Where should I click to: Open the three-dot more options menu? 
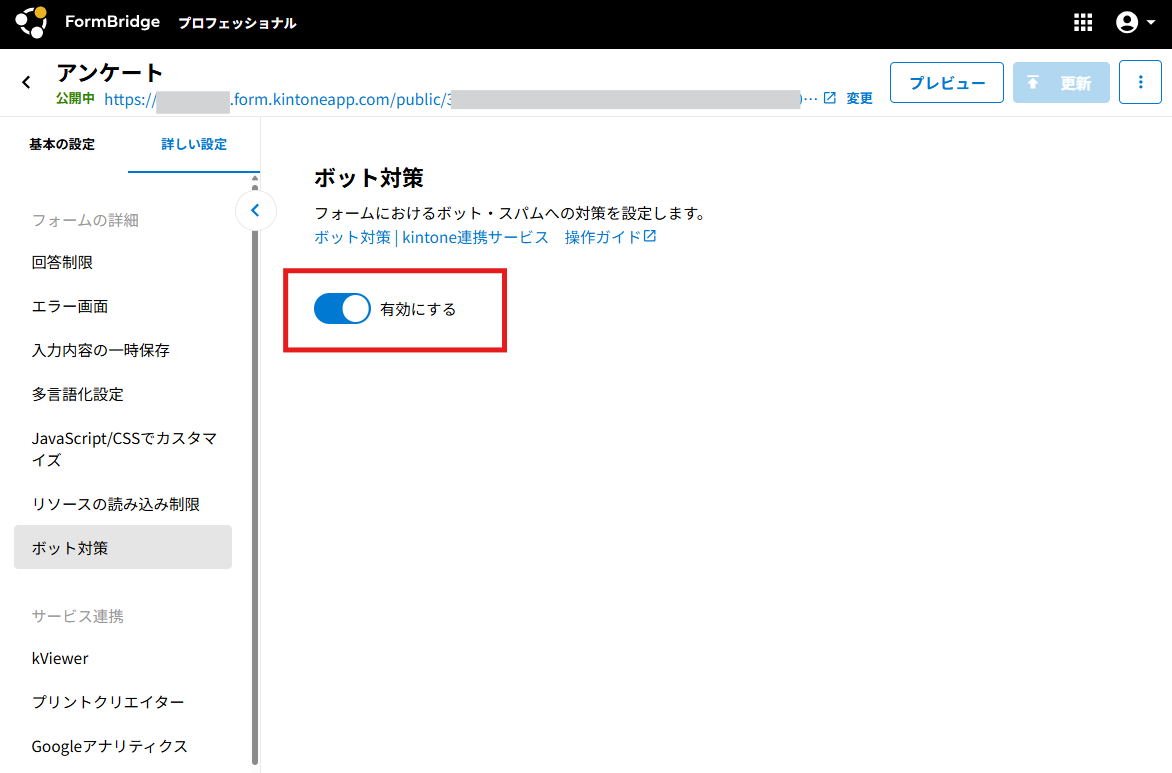1140,82
